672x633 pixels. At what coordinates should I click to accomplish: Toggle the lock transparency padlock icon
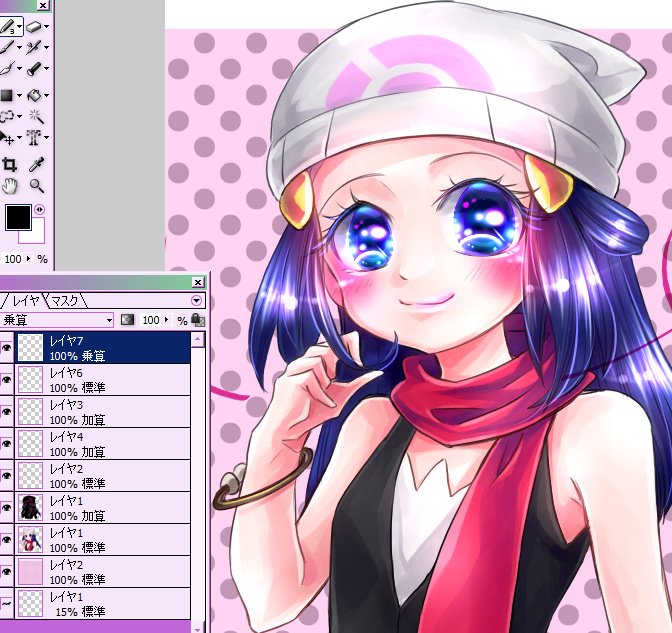pyautogui.click(x=198, y=320)
